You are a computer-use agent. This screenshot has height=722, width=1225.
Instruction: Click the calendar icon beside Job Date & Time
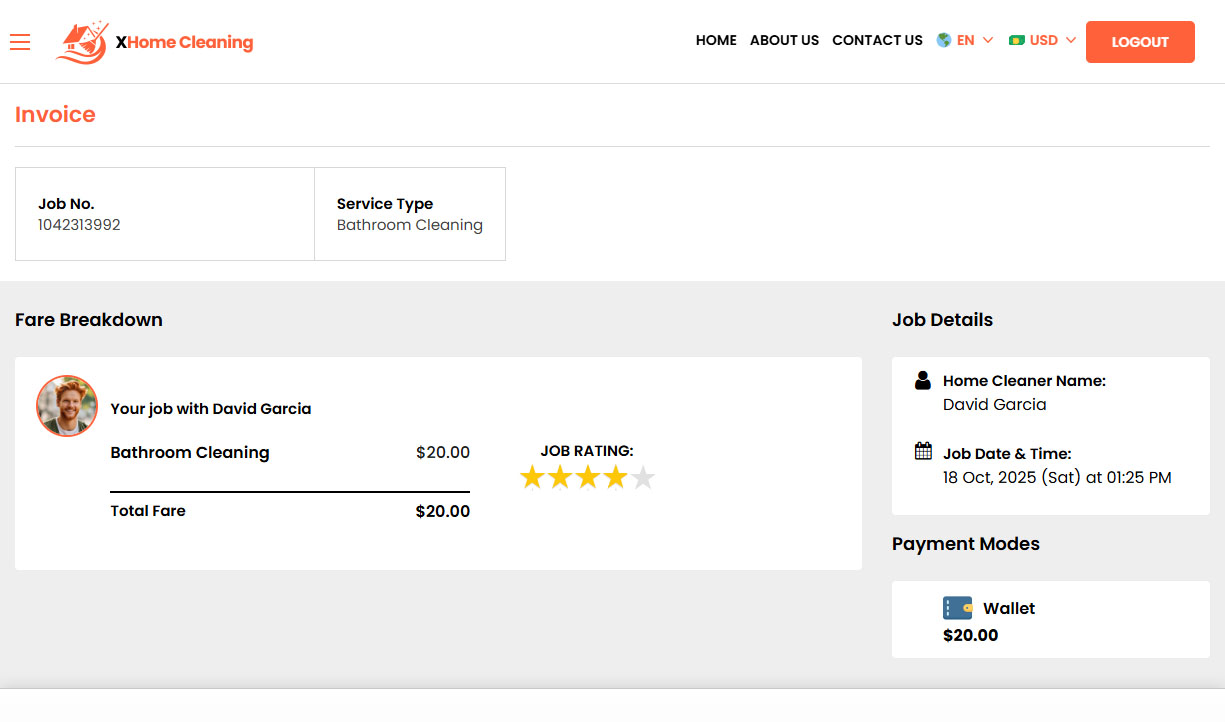point(921,451)
